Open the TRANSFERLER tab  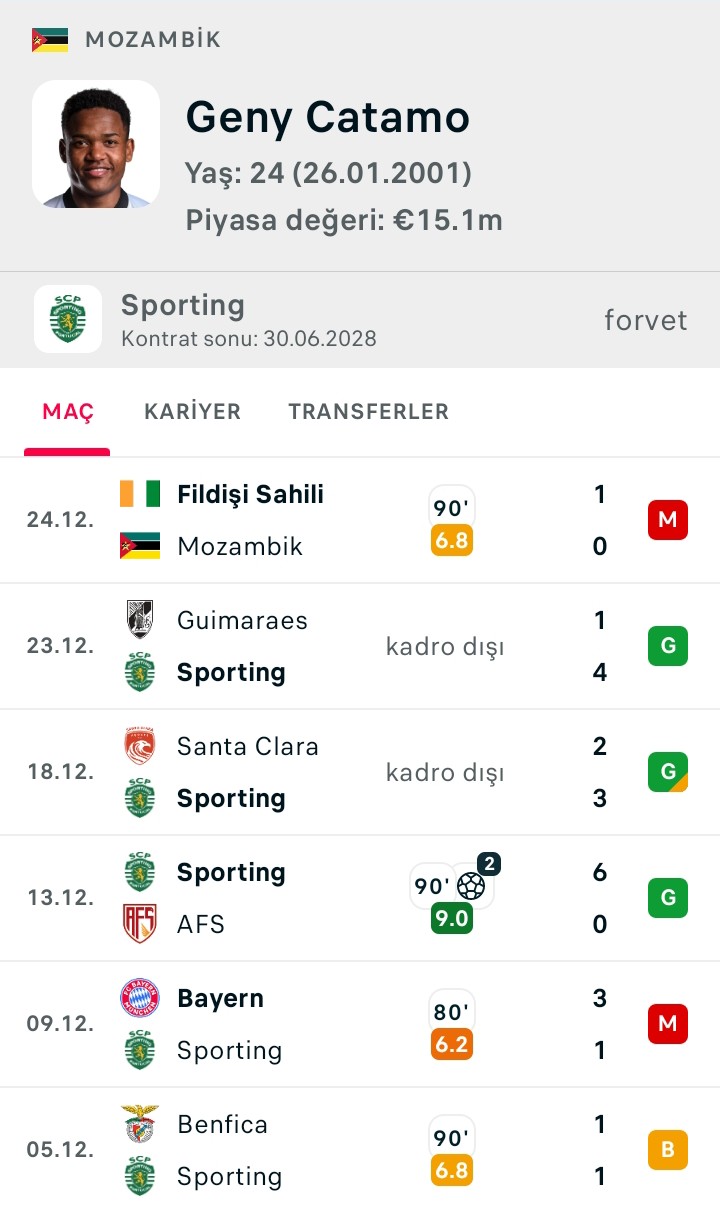pyautogui.click(x=368, y=412)
